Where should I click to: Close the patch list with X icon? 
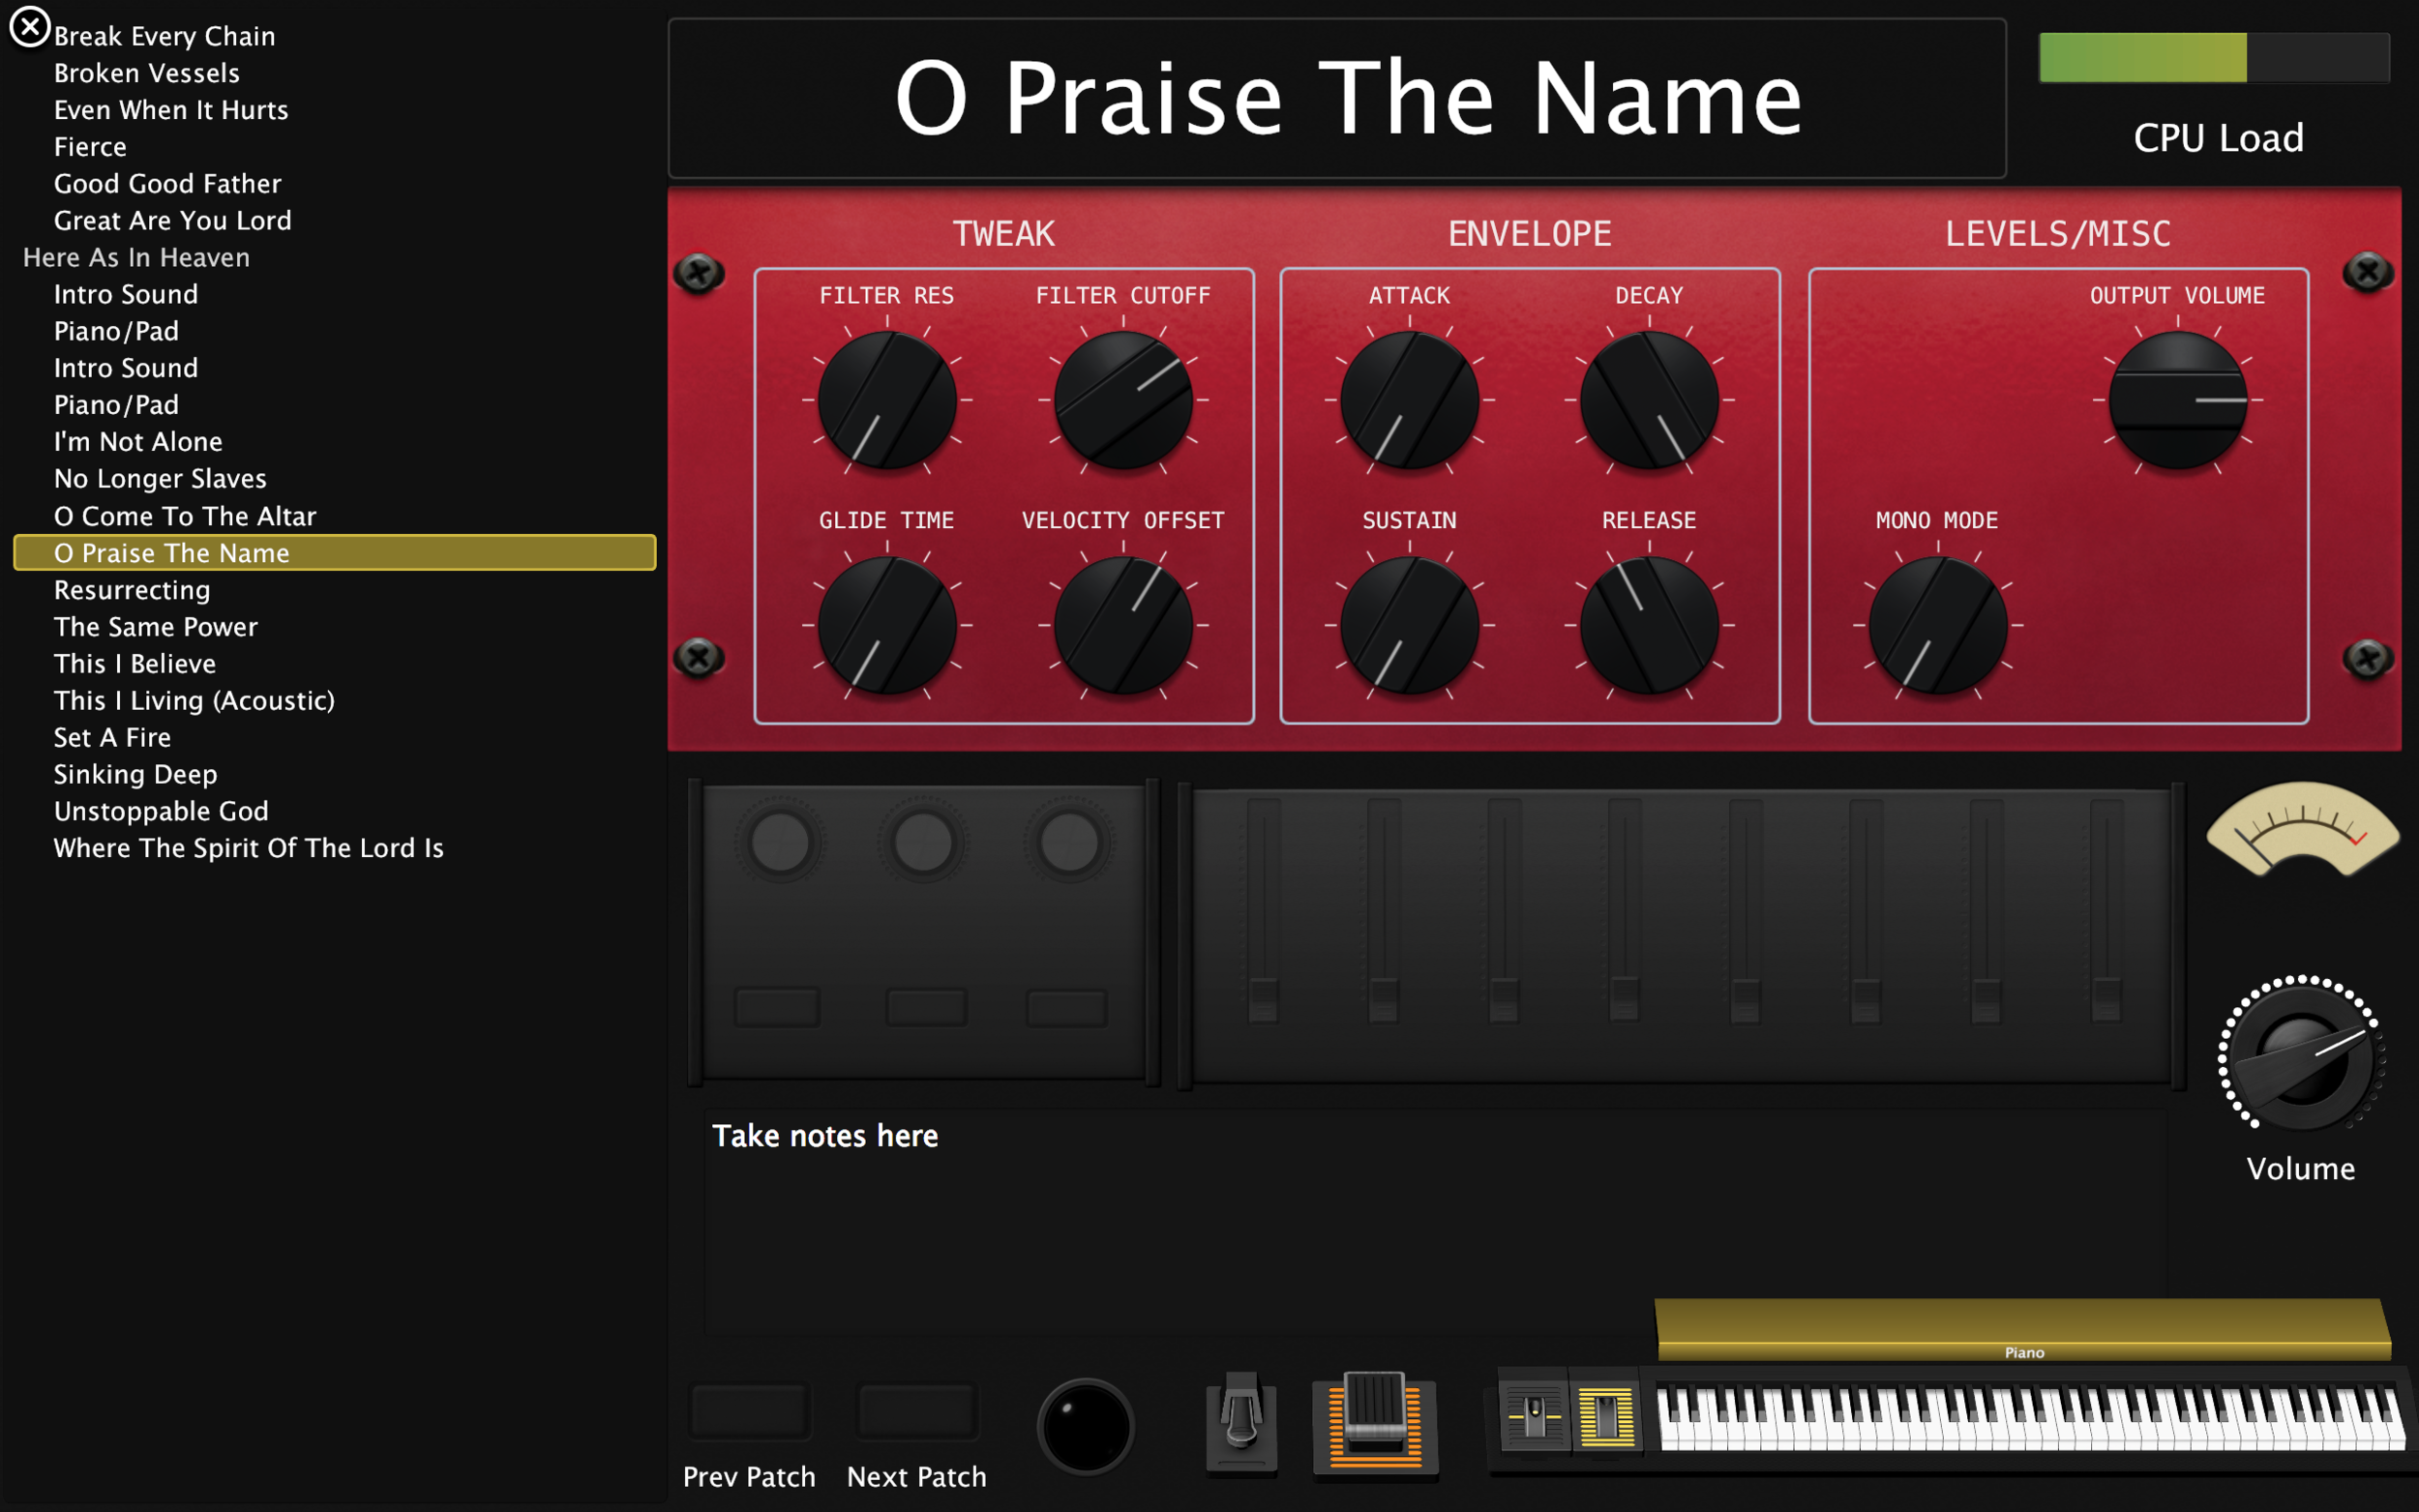pos(30,27)
